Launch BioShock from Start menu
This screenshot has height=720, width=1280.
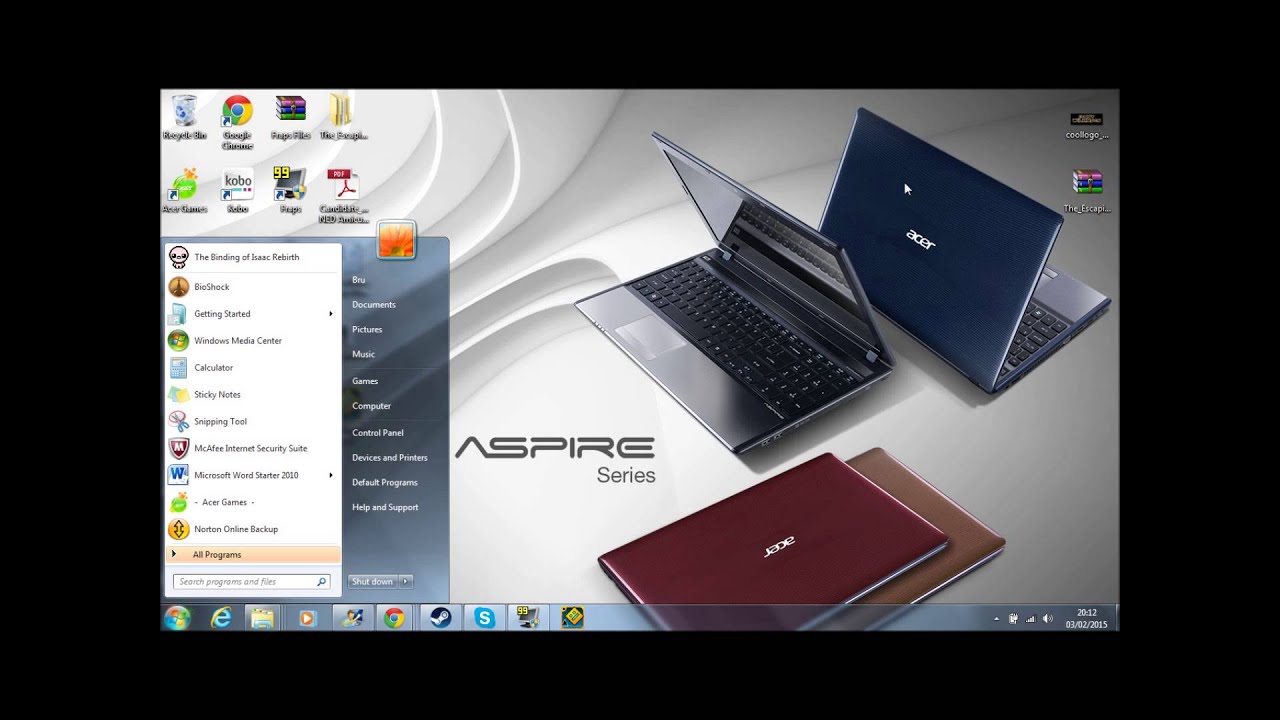(254, 287)
